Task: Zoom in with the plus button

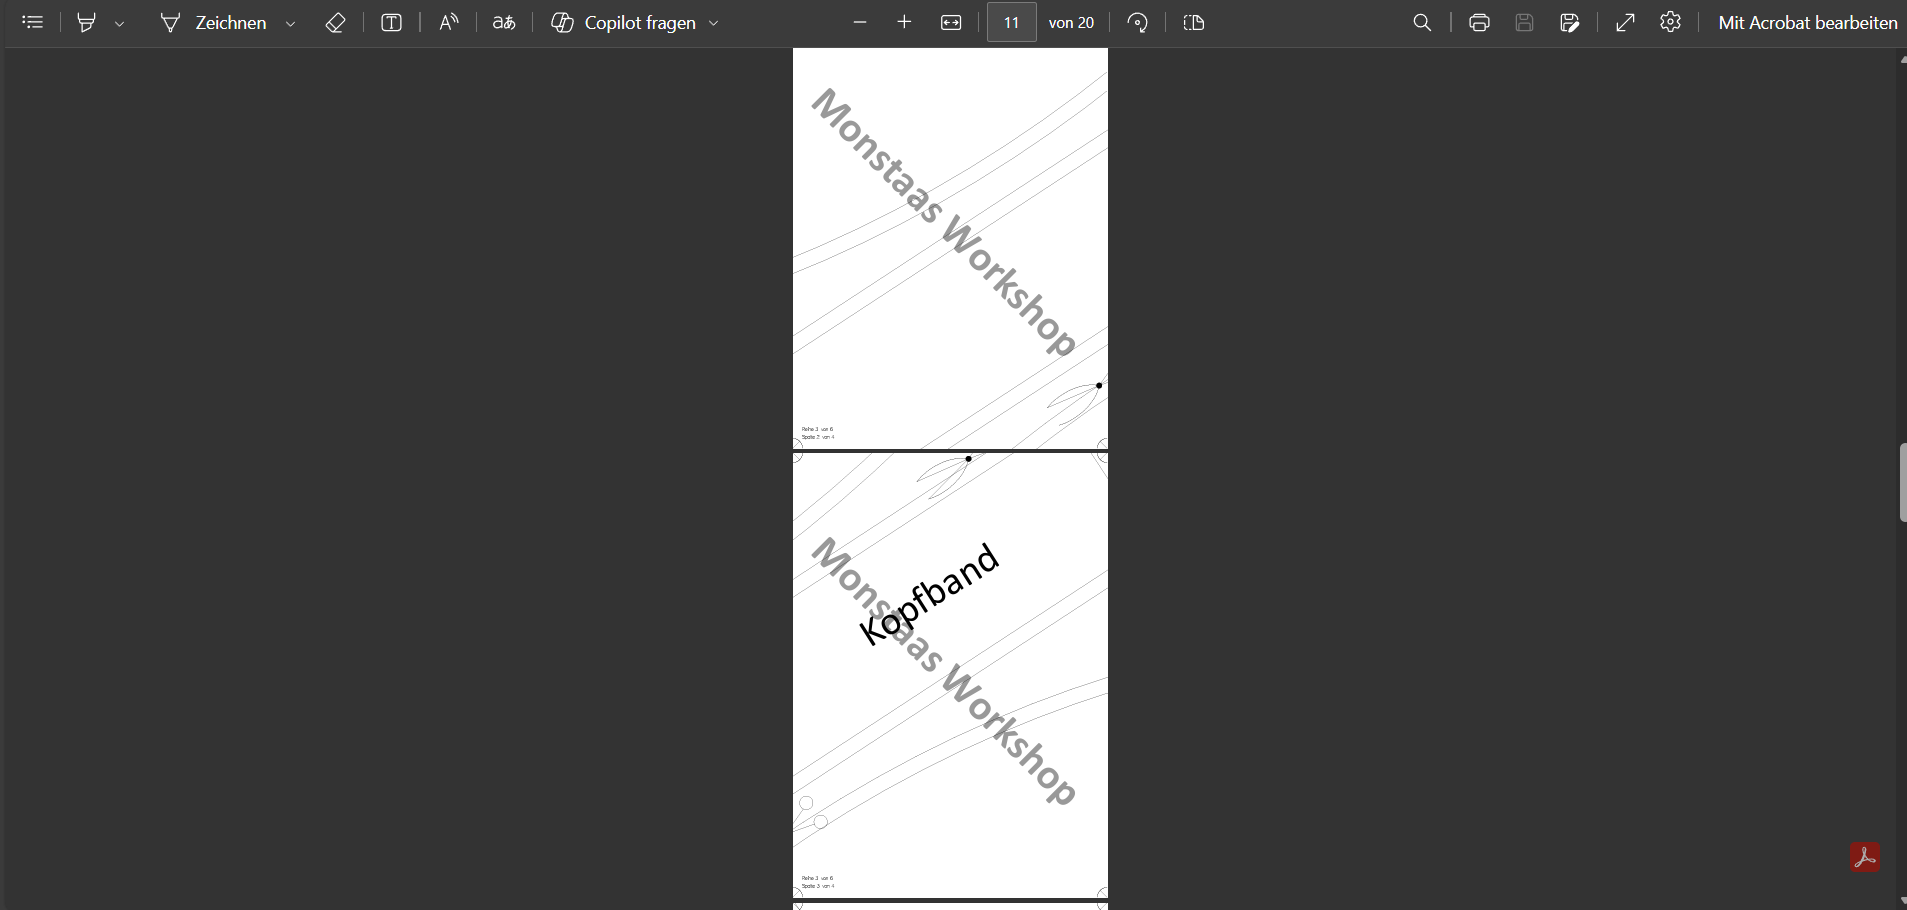Action: (x=905, y=22)
